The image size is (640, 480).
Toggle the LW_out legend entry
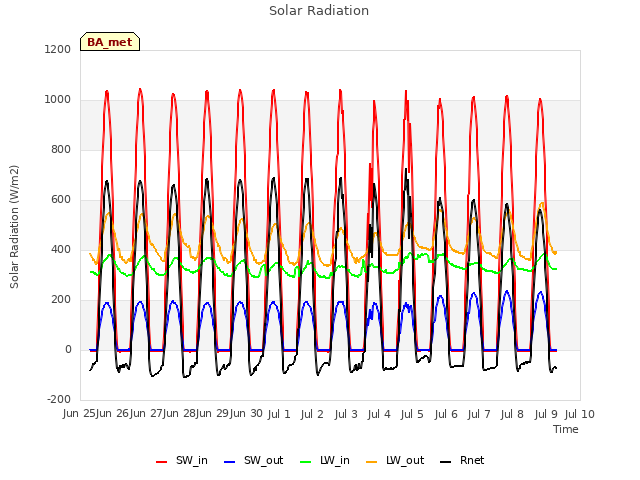pyautogui.click(x=395, y=460)
